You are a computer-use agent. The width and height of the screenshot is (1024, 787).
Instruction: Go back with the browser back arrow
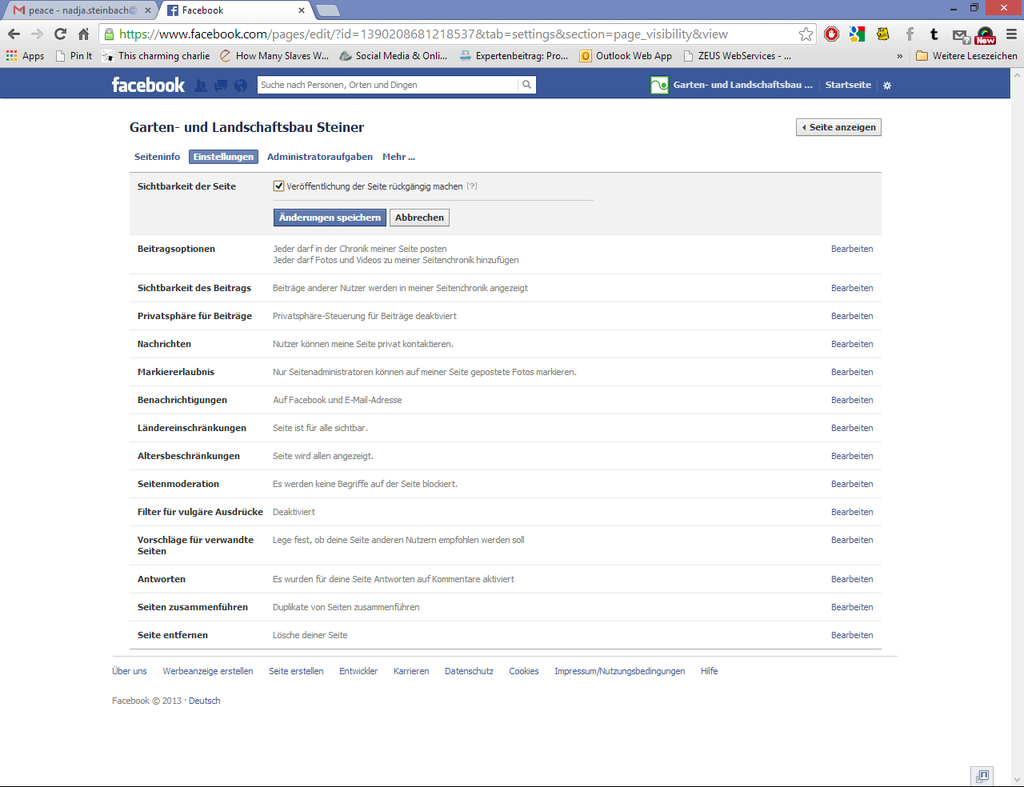(x=14, y=34)
